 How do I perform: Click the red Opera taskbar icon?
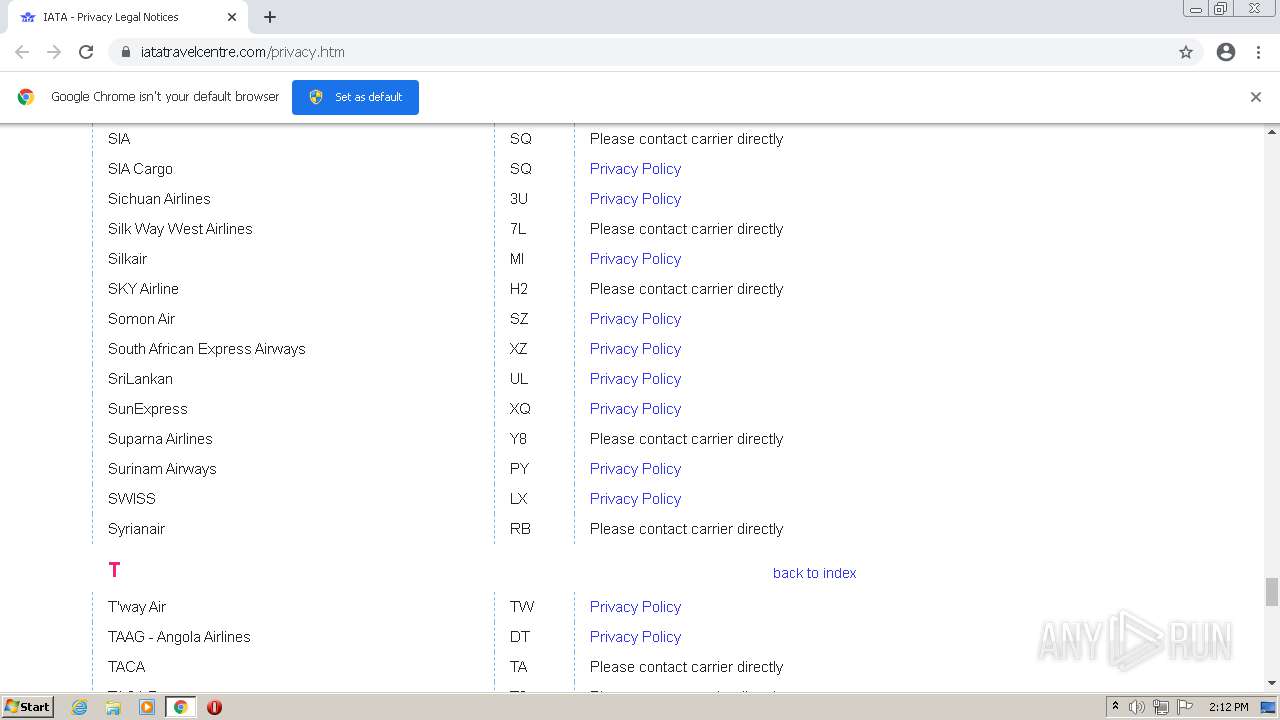(214, 707)
